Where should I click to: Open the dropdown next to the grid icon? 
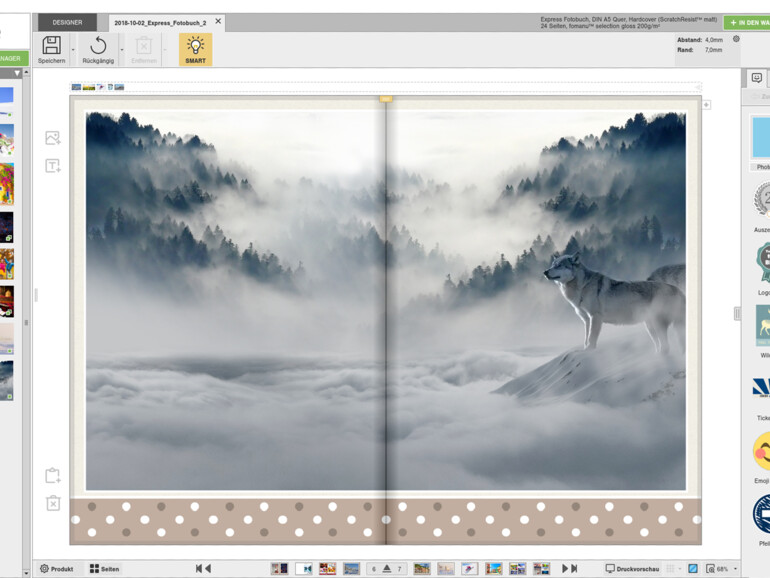tap(680, 569)
